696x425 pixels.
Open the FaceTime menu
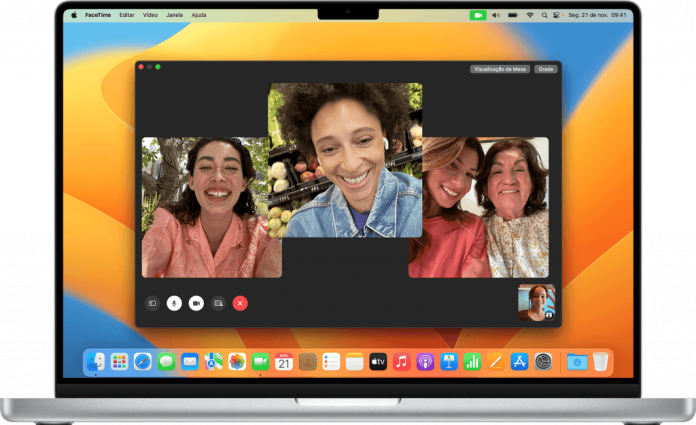(x=98, y=15)
